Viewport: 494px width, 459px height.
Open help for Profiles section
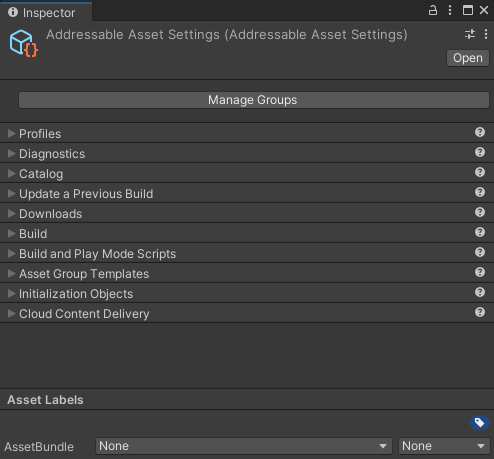point(480,132)
